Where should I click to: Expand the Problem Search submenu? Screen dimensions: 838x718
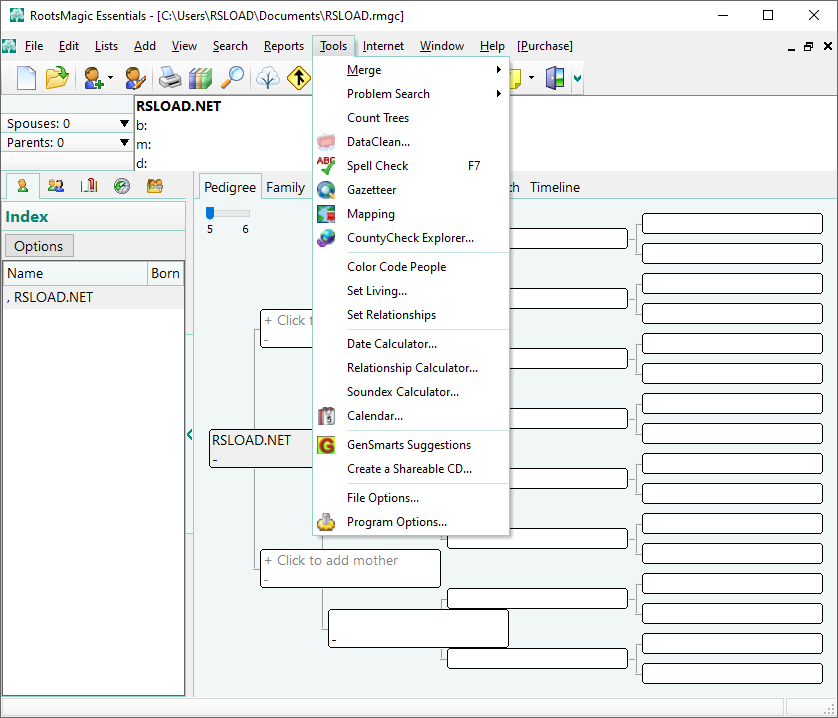[499, 94]
